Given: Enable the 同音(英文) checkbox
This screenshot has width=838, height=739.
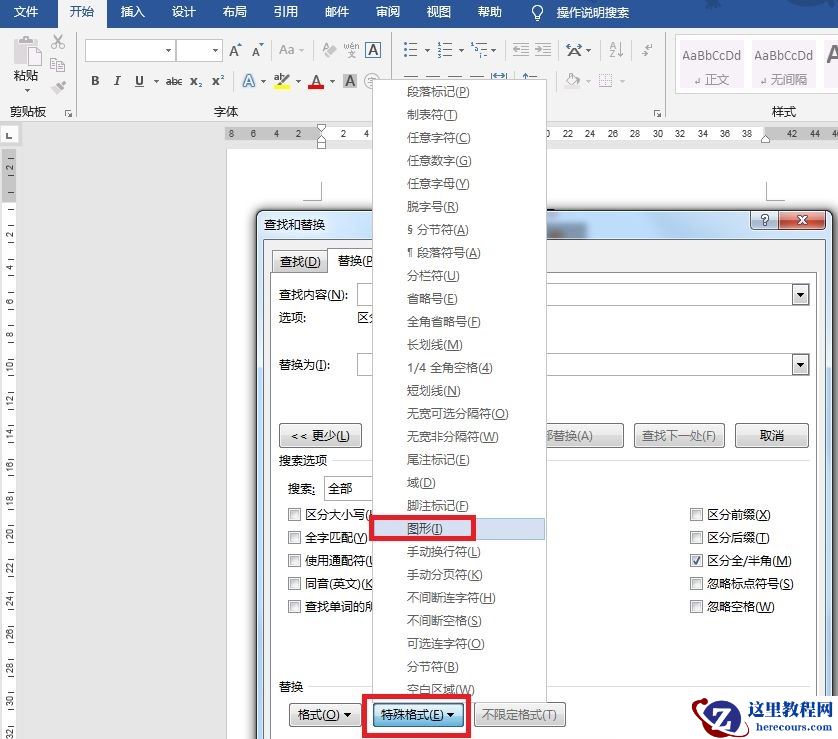Looking at the screenshot, I should point(294,583).
